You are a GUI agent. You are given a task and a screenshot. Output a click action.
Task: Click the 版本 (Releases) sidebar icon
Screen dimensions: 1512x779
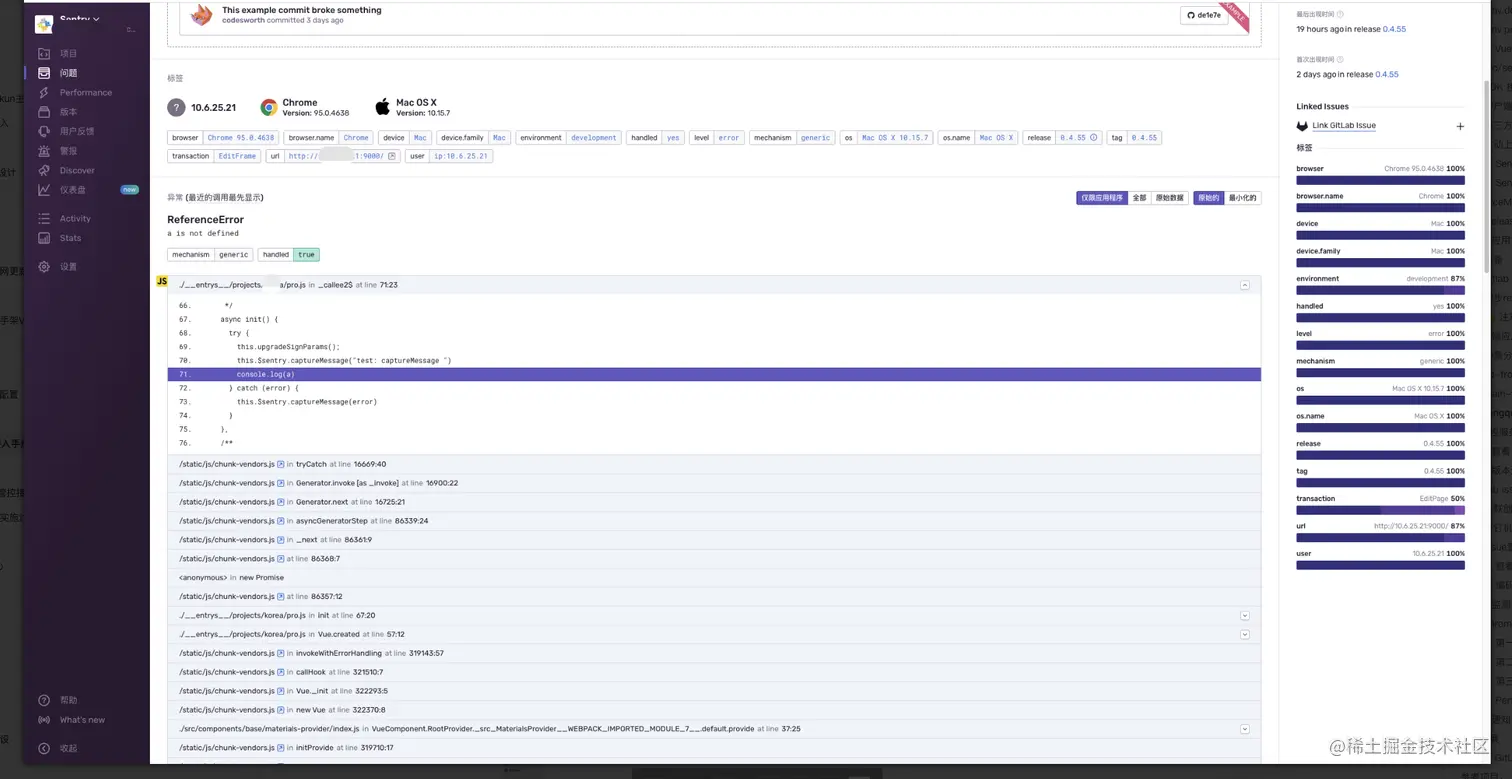click(44, 112)
